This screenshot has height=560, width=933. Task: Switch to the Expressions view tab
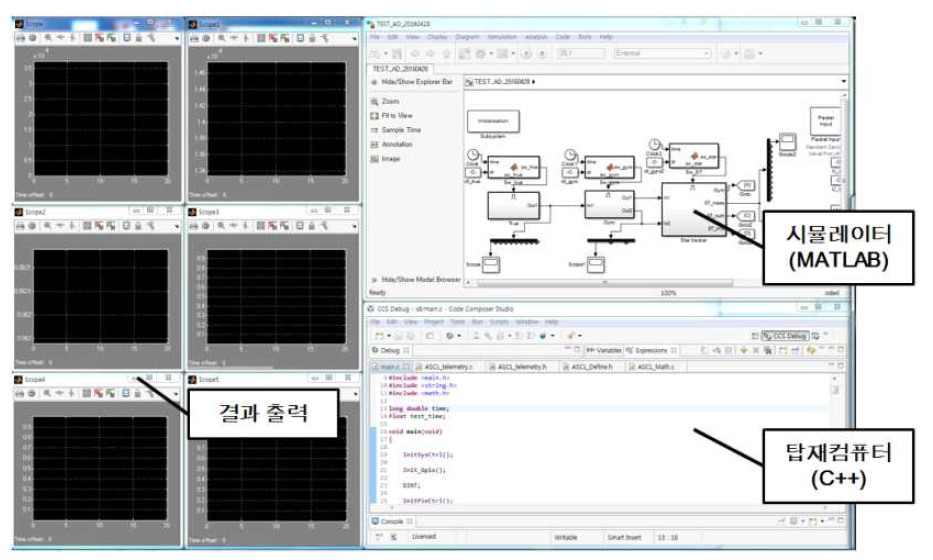coord(650,351)
